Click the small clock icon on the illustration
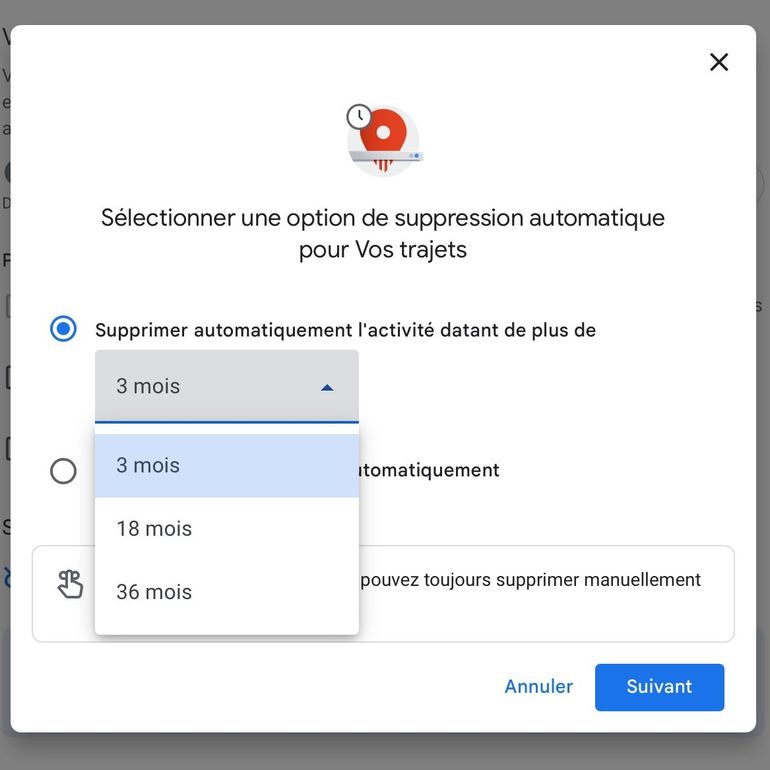 tap(359, 116)
